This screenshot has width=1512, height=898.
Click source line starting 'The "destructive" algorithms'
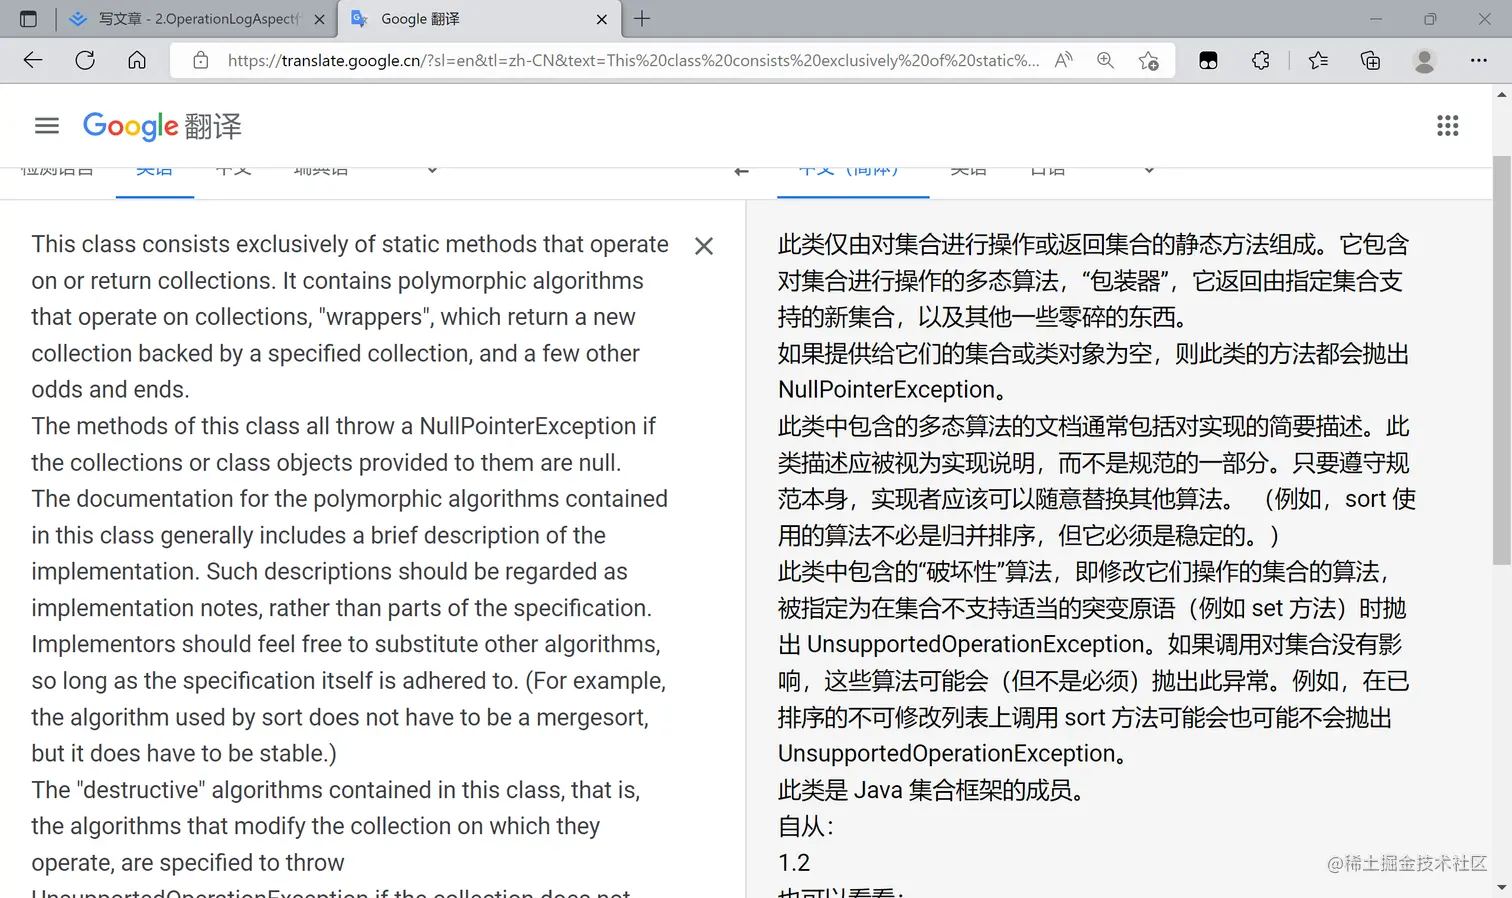coord(335,790)
